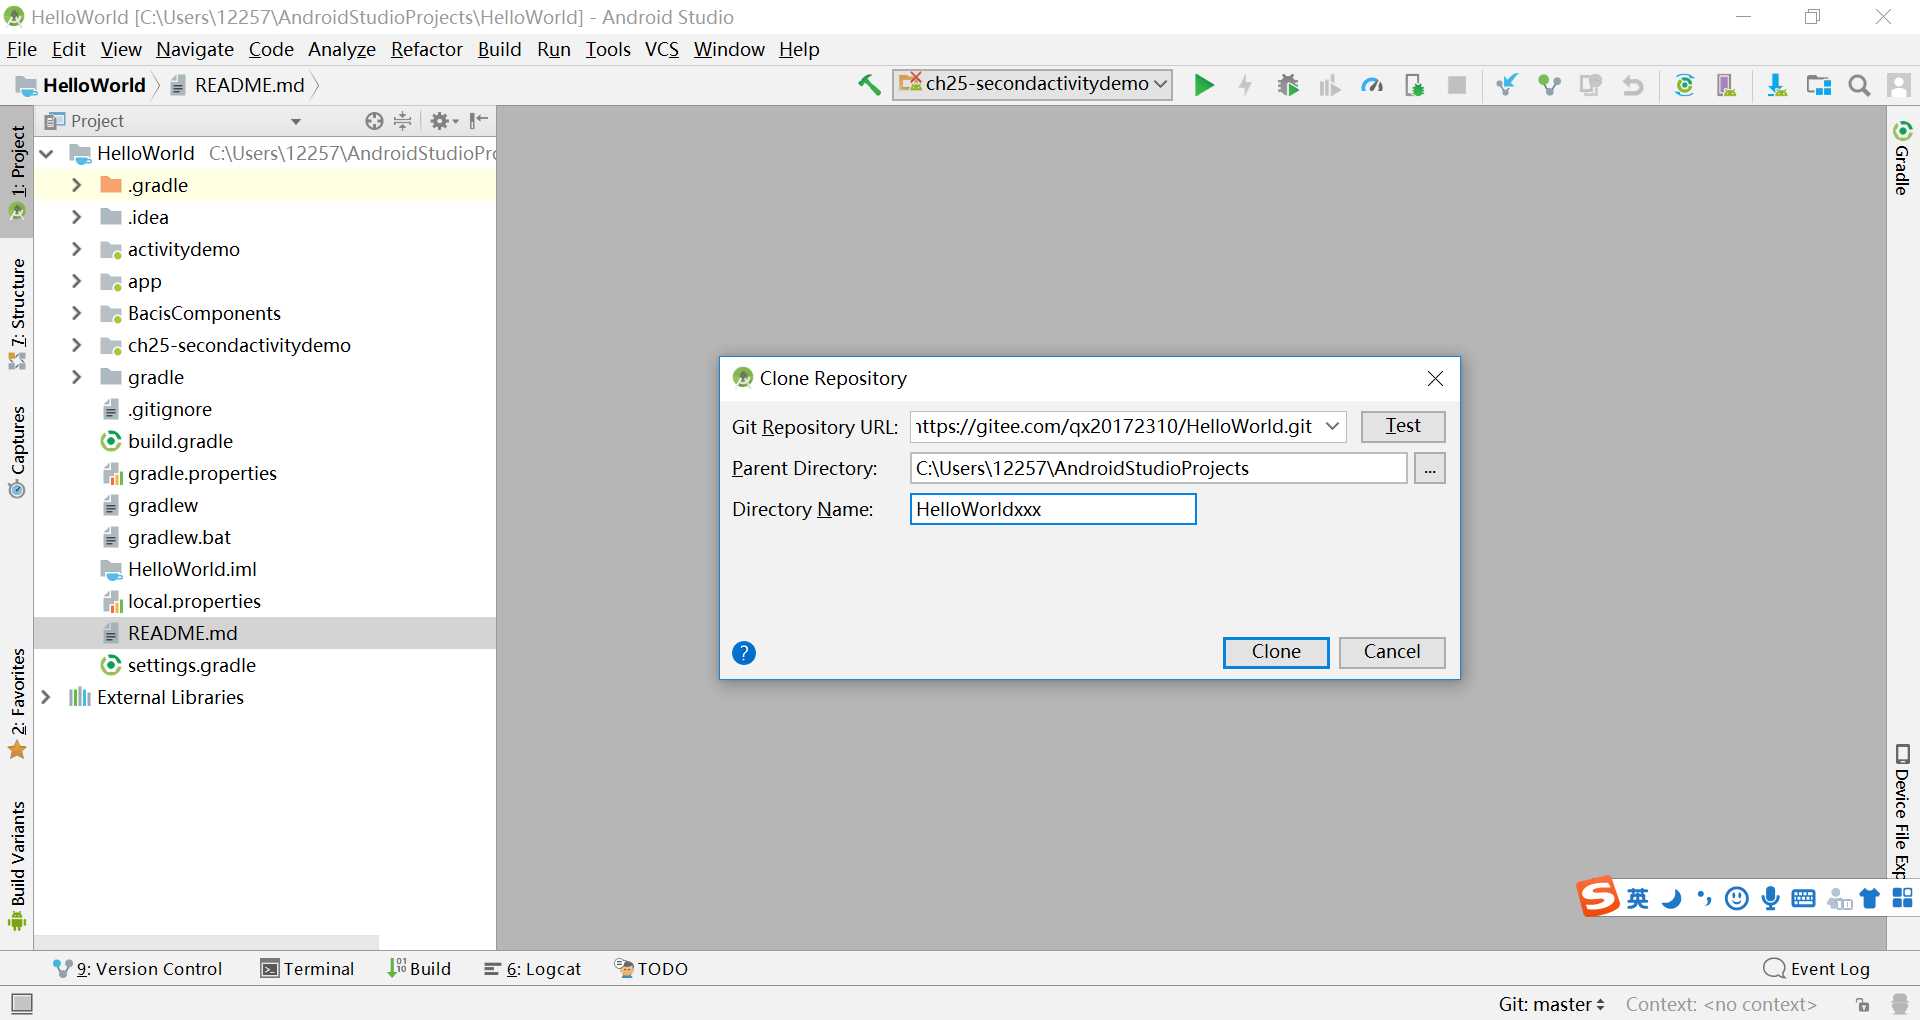Hide the Project tool window icon
The image size is (1920, 1020).
point(479,121)
